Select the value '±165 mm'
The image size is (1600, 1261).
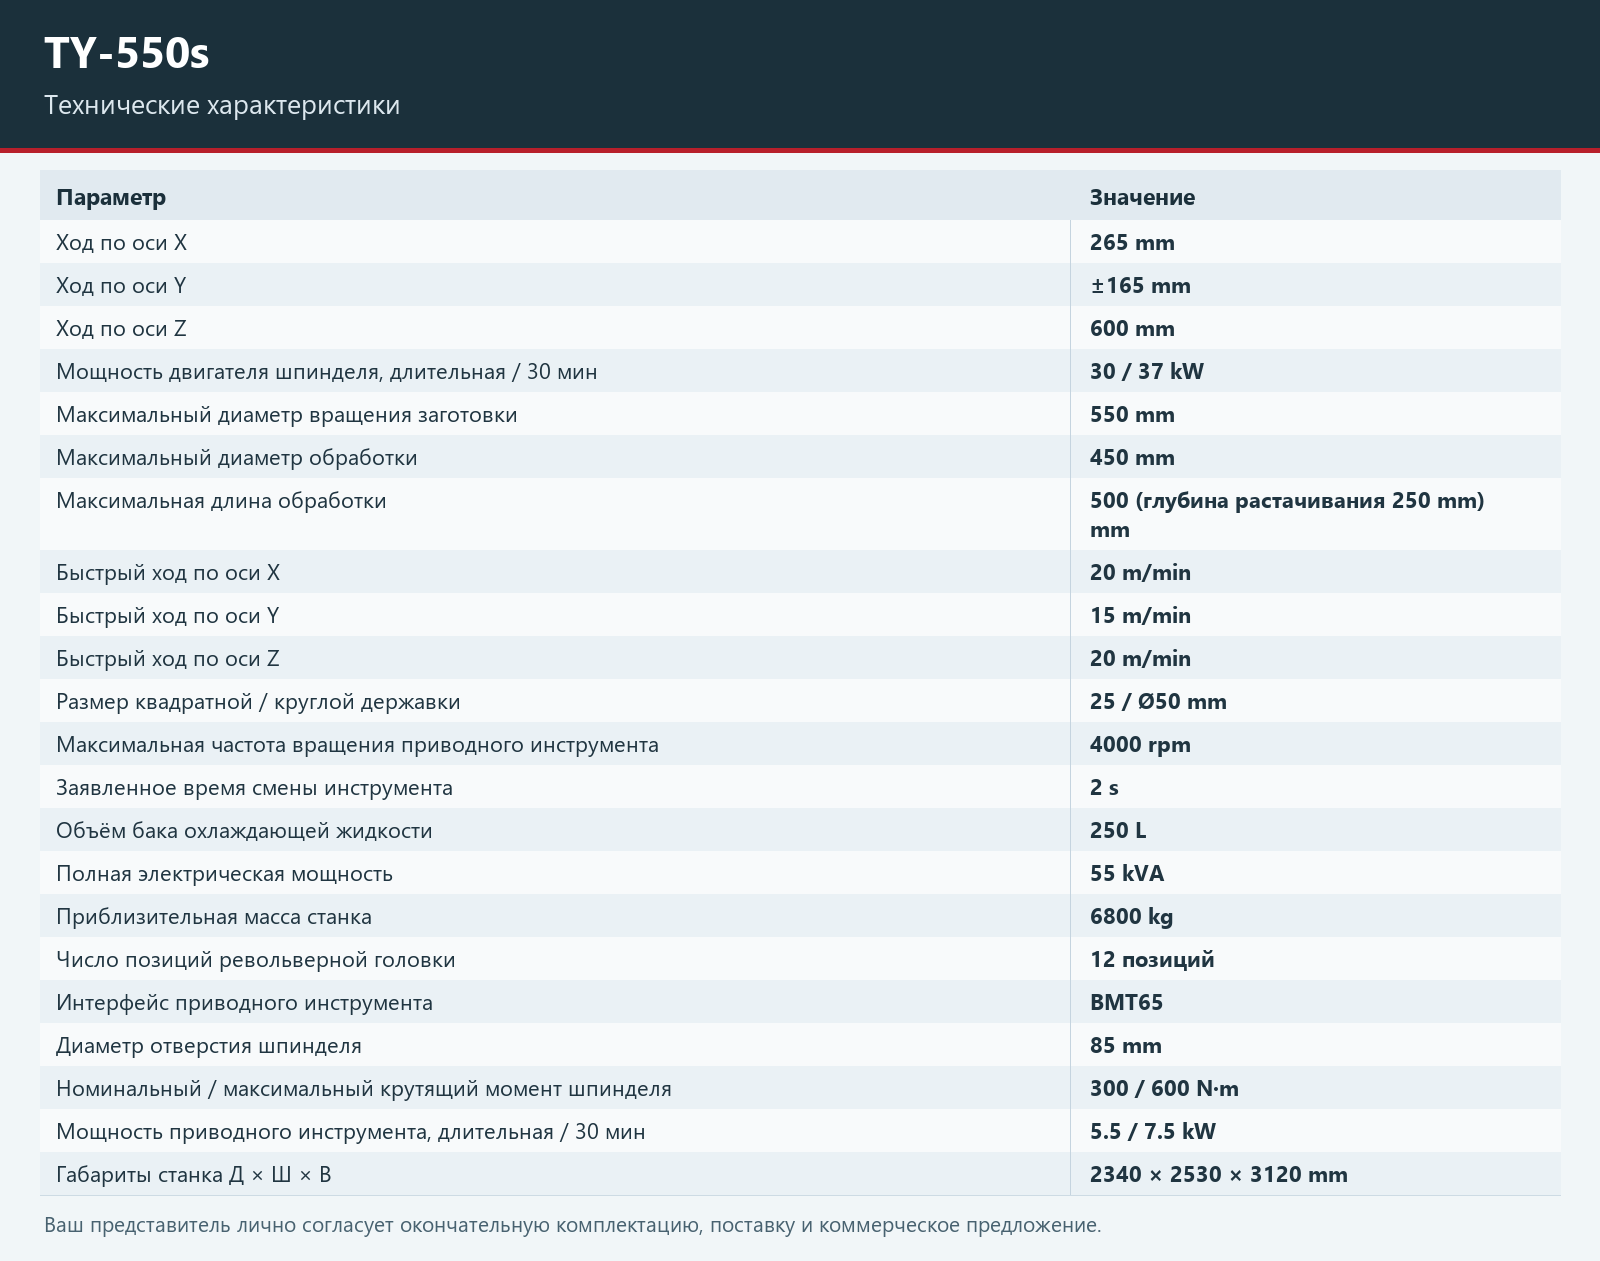click(1140, 285)
